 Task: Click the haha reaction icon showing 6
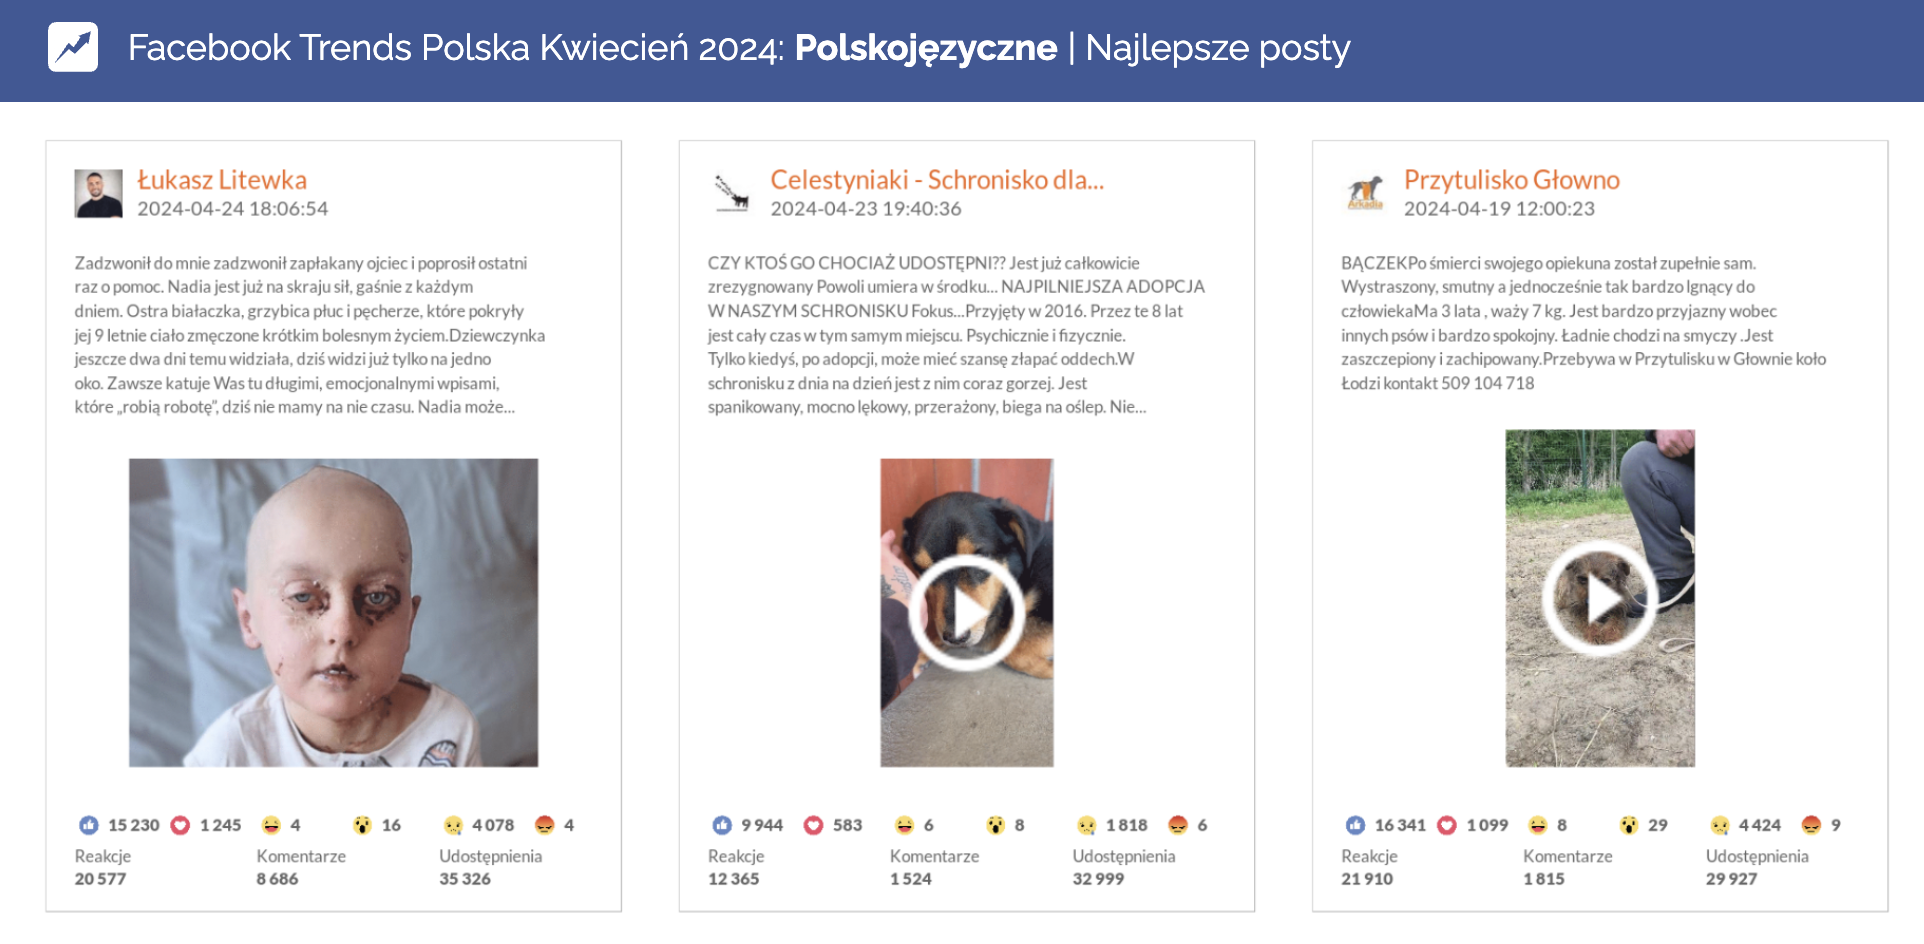[x=904, y=825]
